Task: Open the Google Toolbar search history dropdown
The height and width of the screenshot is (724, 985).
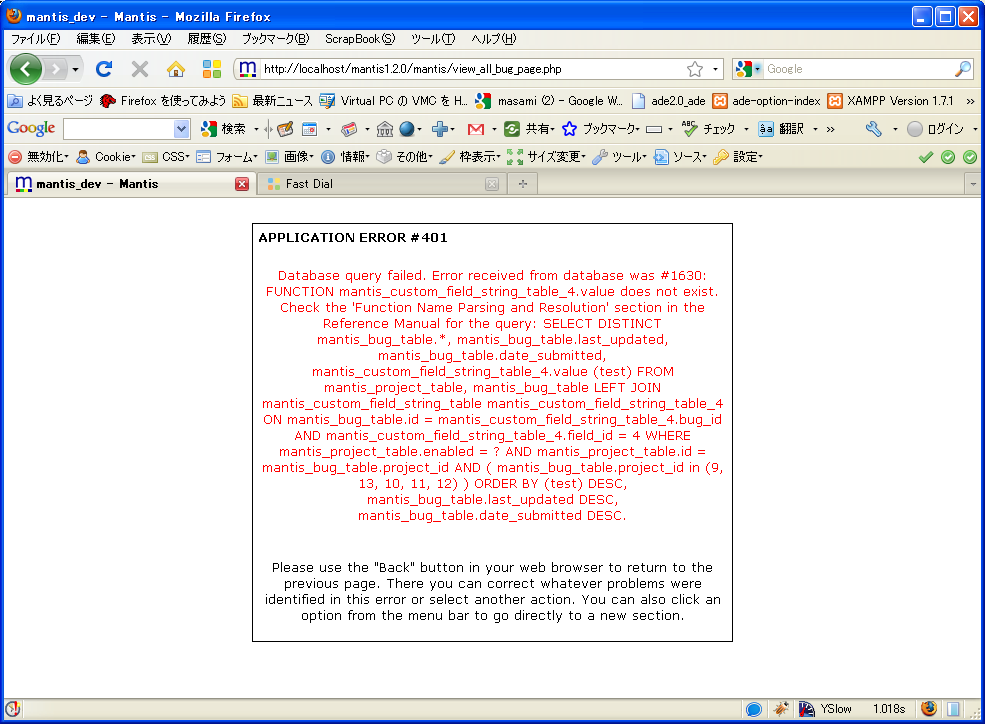Action: tap(181, 129)
